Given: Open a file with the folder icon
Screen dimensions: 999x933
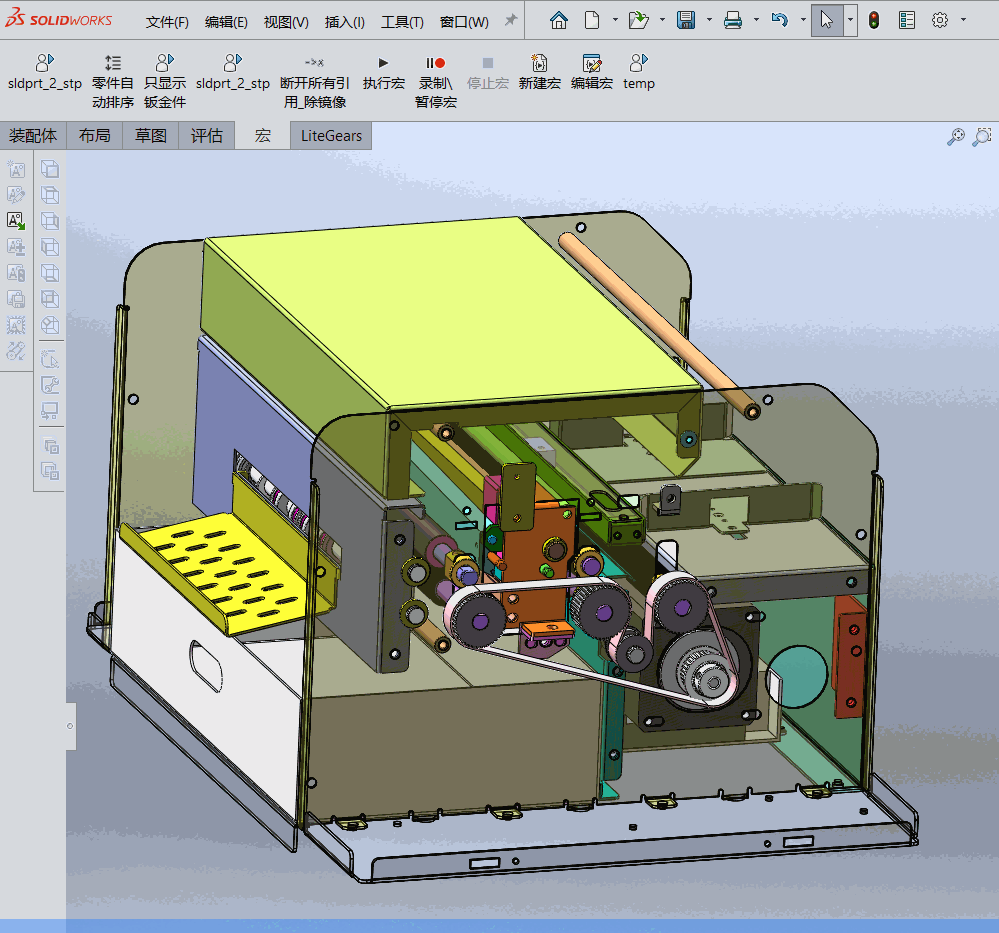Looking at the screenshot, I should coord(638,20).
